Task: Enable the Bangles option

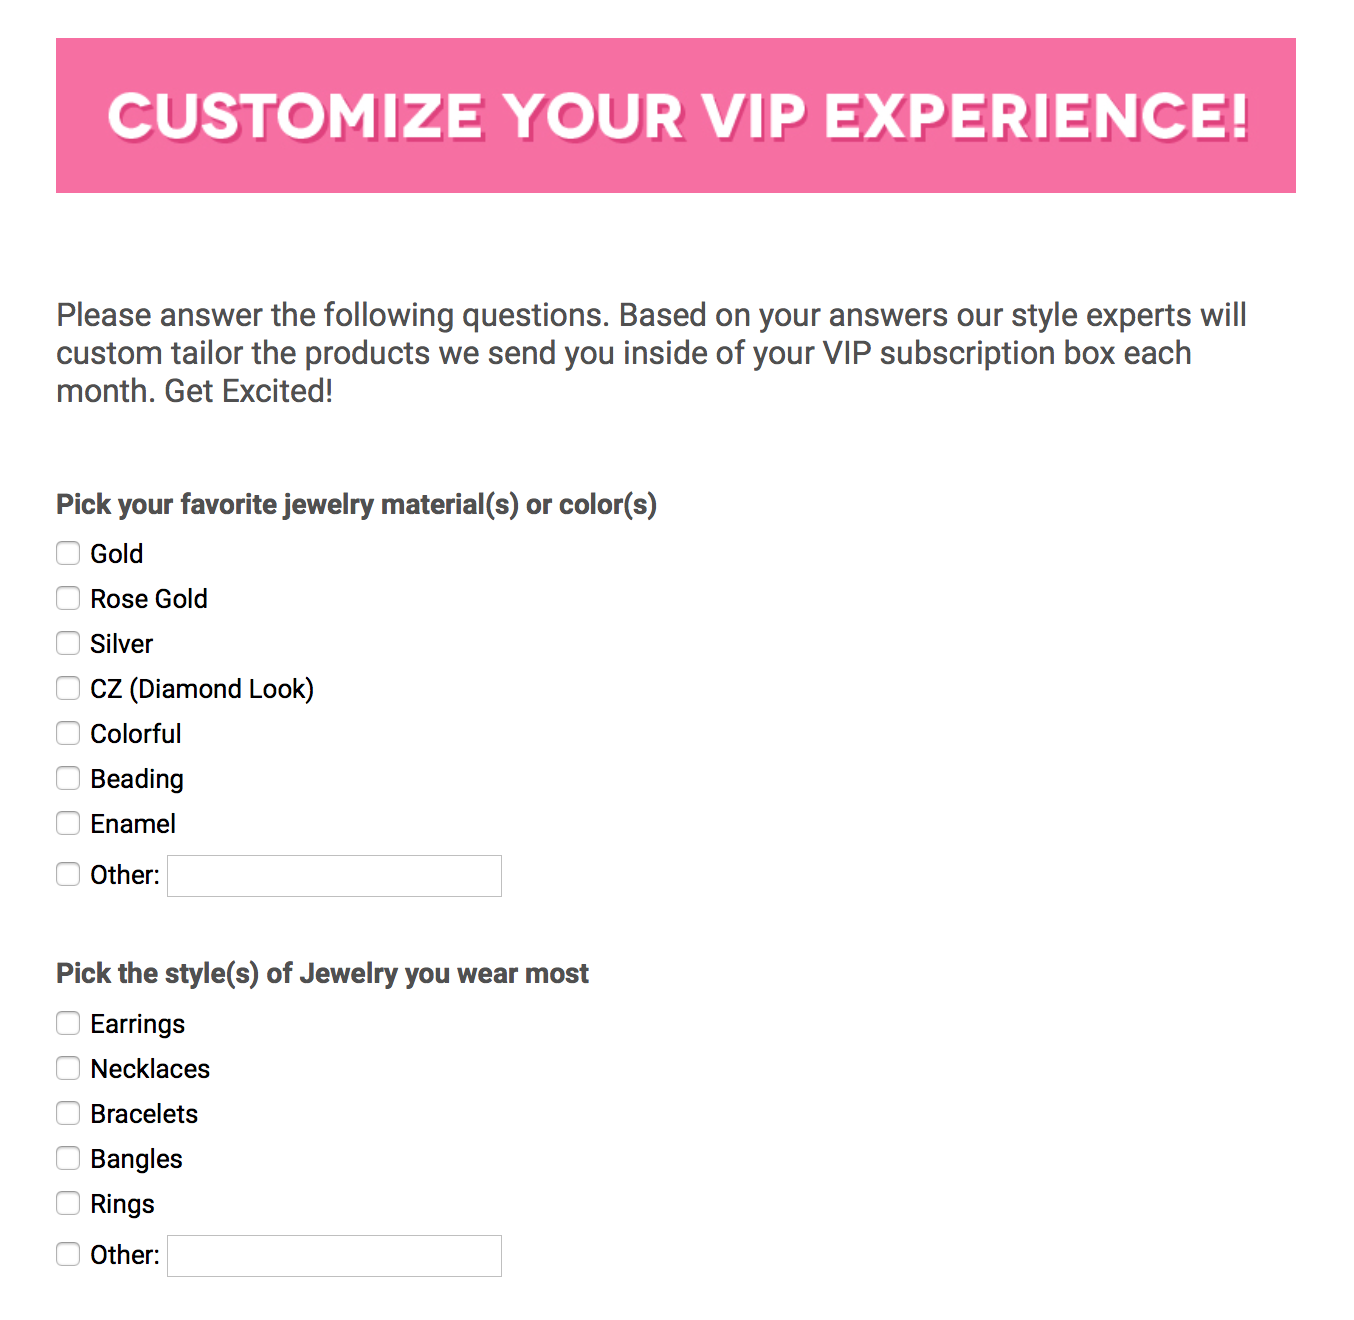Action: [x=68, y=1158]
